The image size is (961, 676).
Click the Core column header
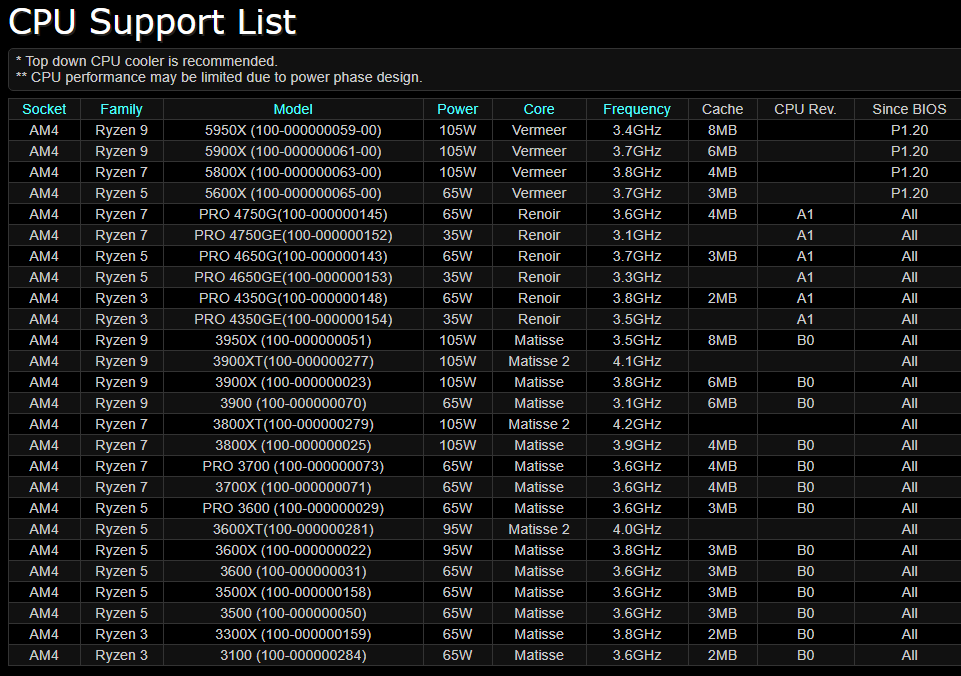point(539,109)
